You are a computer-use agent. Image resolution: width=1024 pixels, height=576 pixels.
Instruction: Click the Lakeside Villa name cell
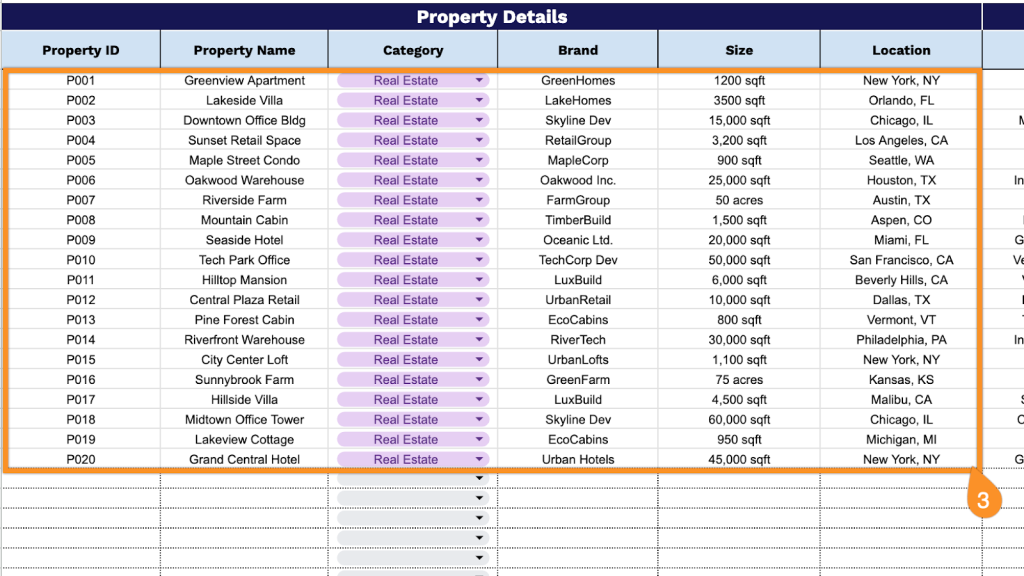[244, 100]
